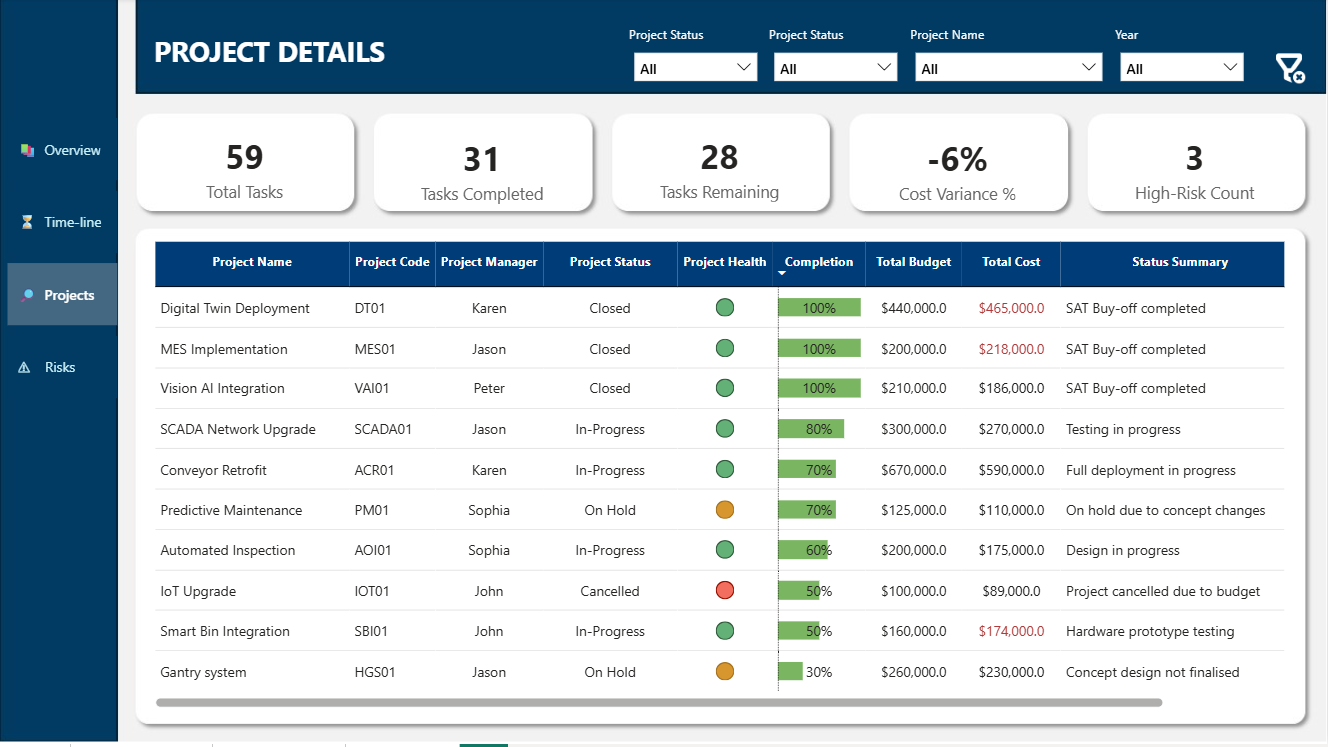This screenshot has height=747, width=1328.
Task: Click the Risks warning triangle icon
Action: pos(25,368)
